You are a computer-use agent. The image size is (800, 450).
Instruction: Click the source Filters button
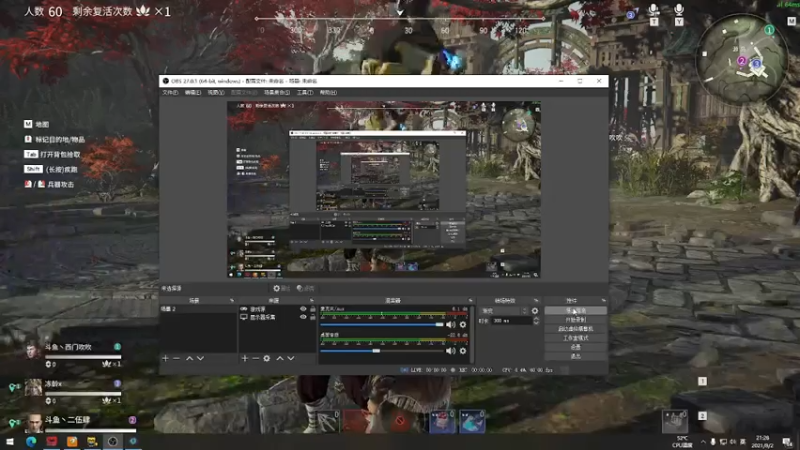(305, 288)
